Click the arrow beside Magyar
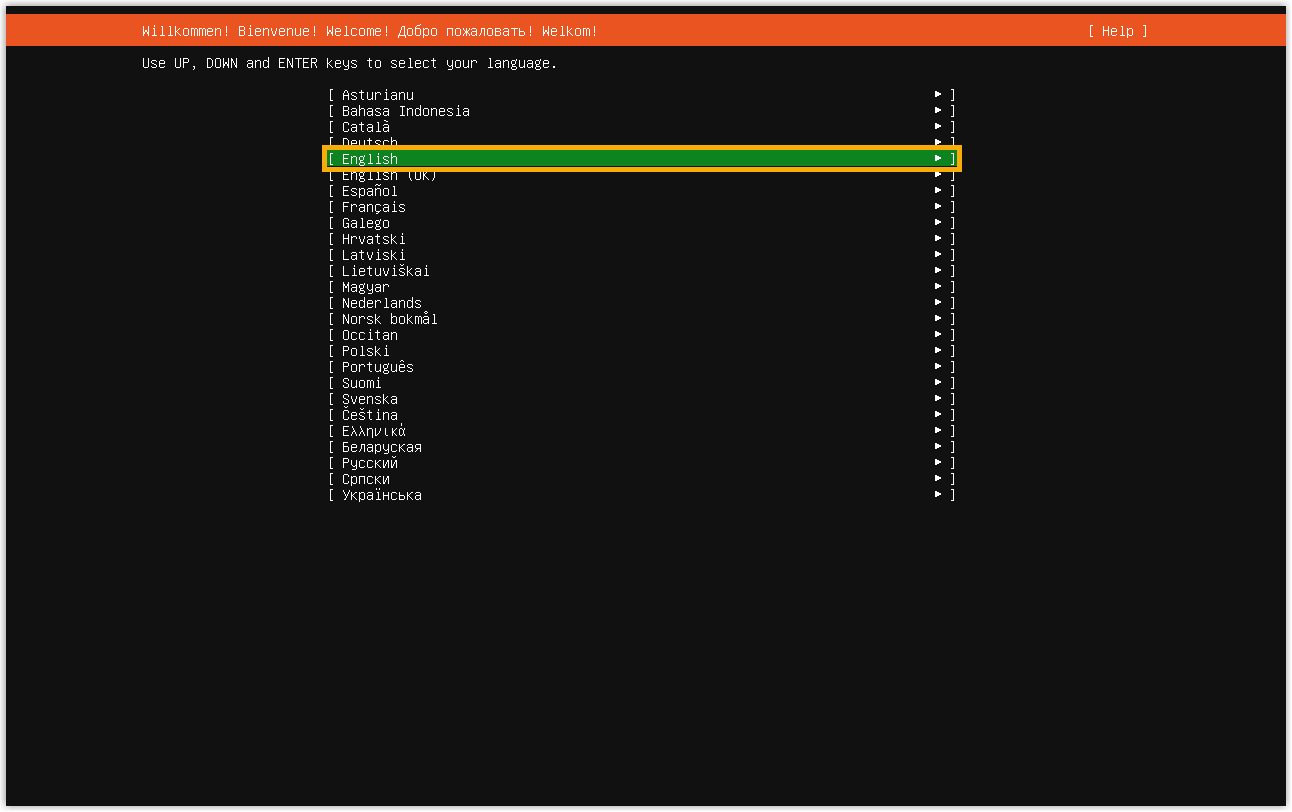1292x812 pixels. pos(938,287)
